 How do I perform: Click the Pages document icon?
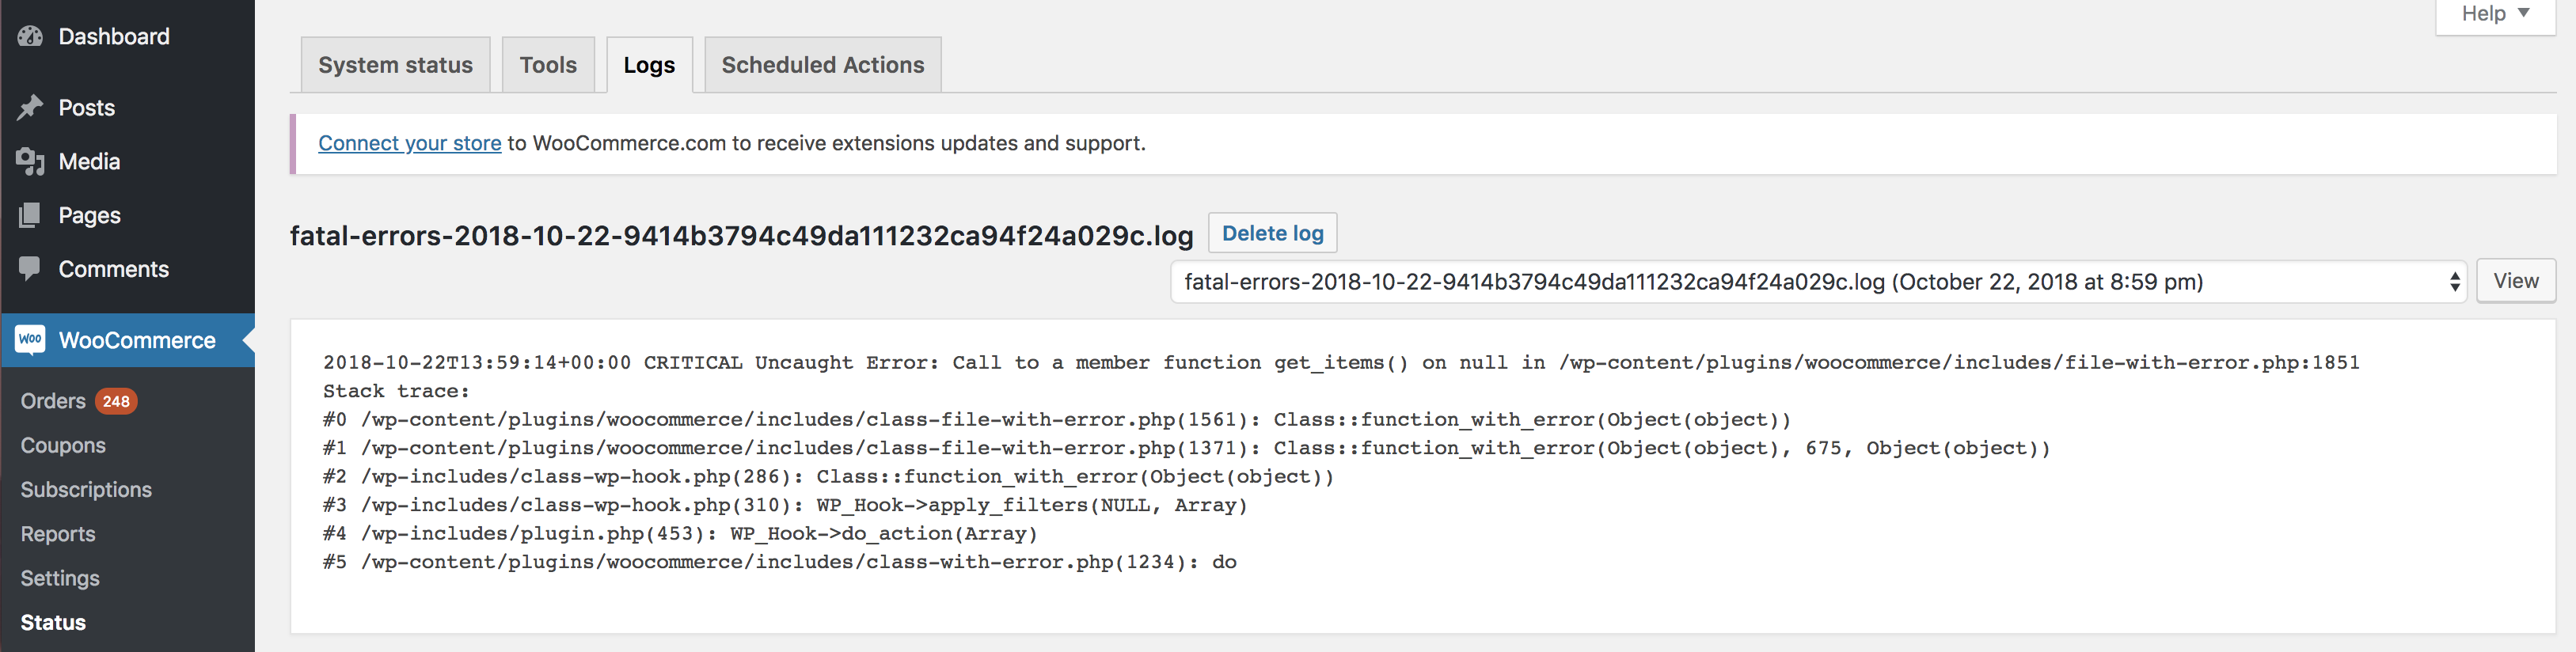click(x=30, y=216)
